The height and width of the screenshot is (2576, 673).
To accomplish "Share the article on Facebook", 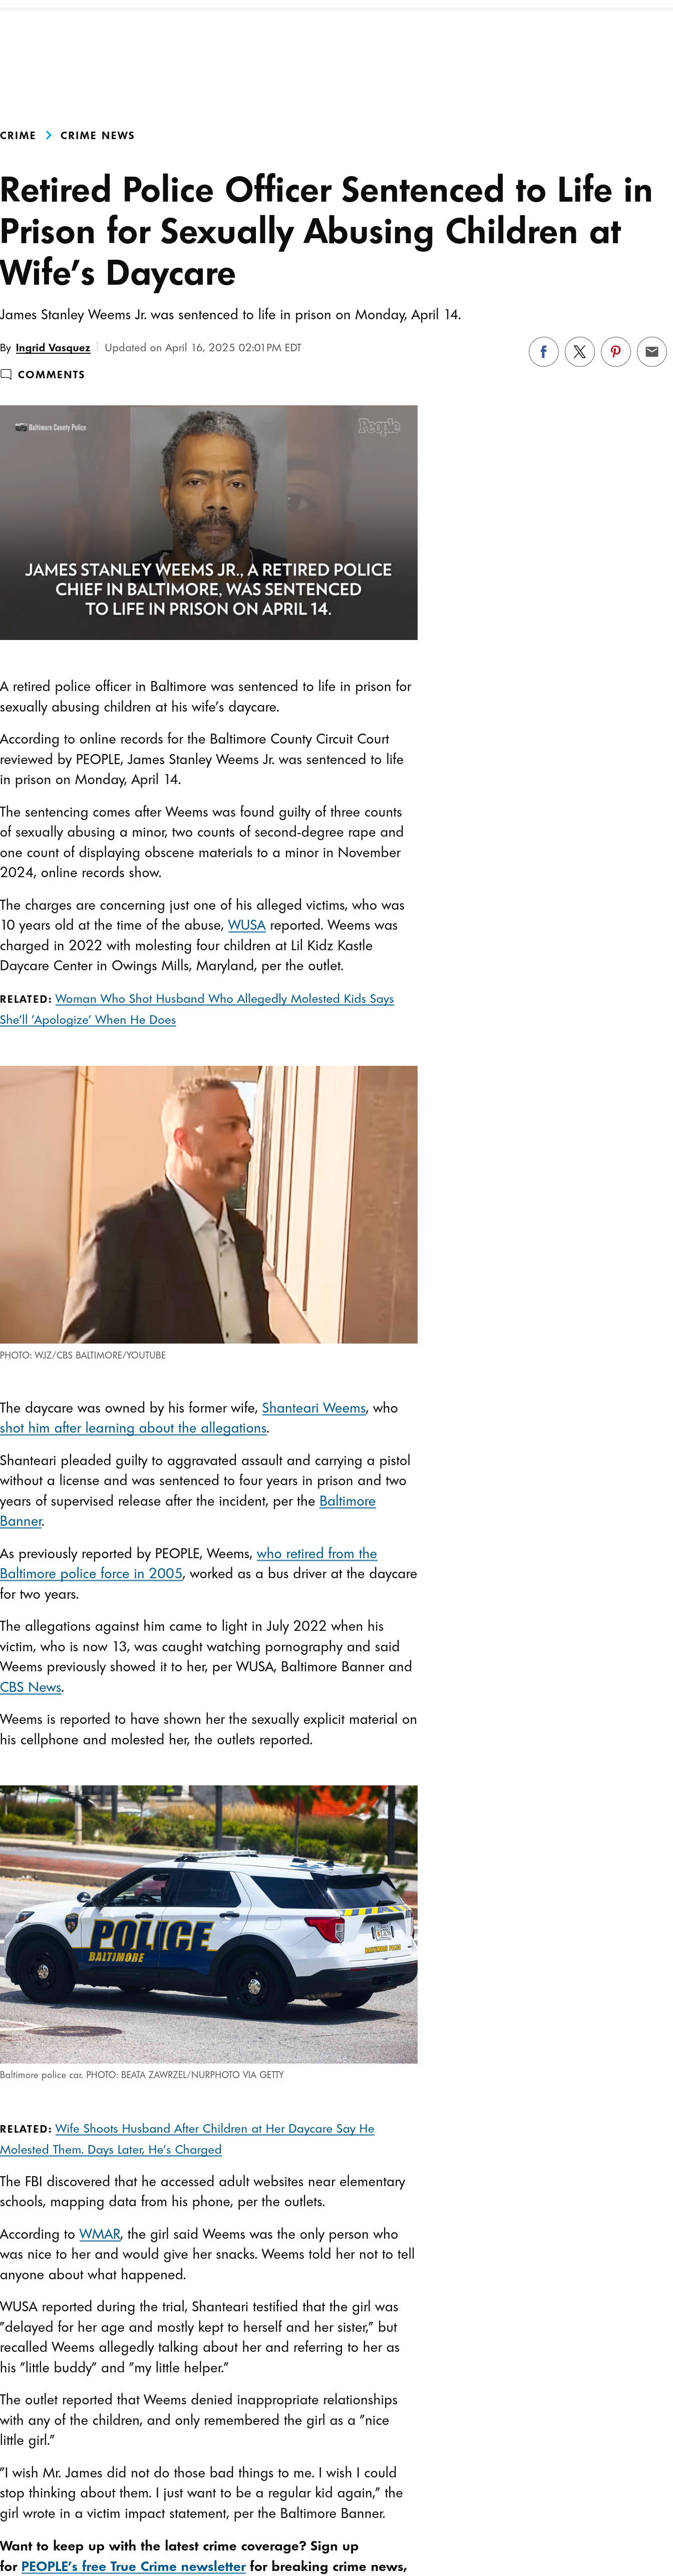I will (543, 352).
